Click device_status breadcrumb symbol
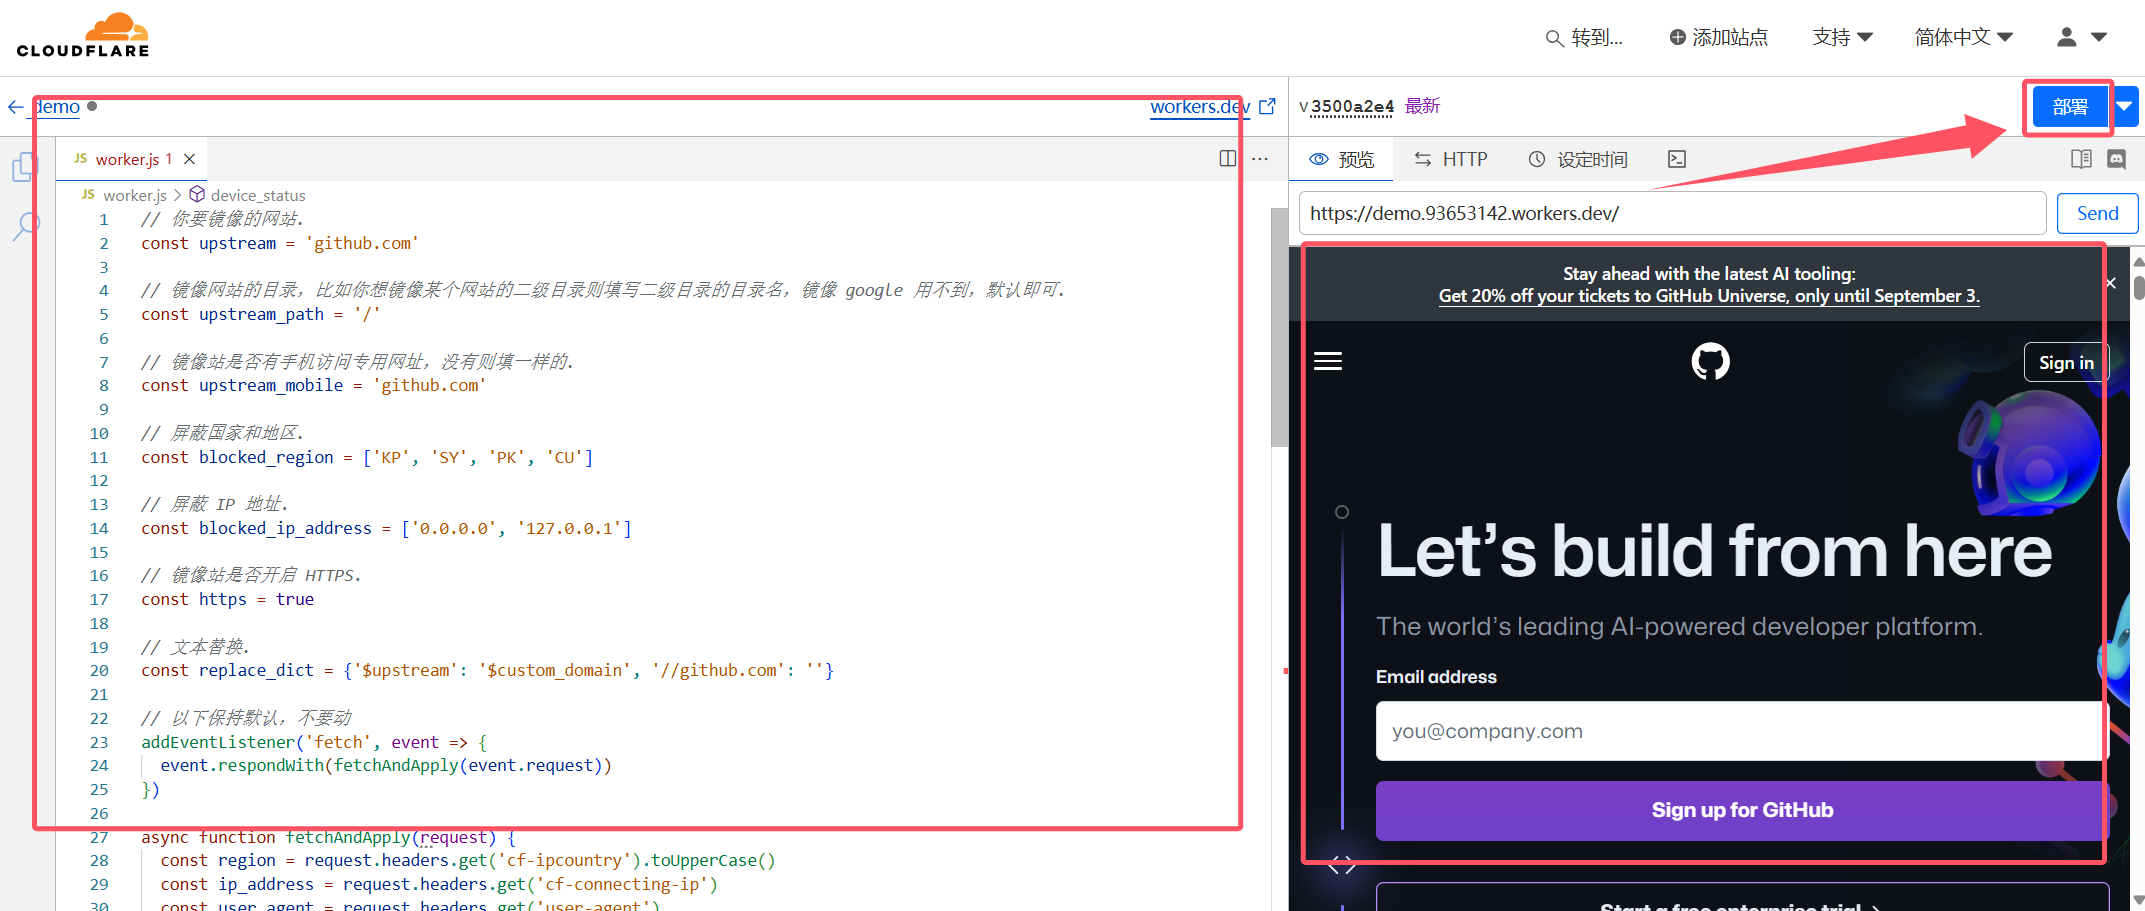 click(x=258, y=195)
